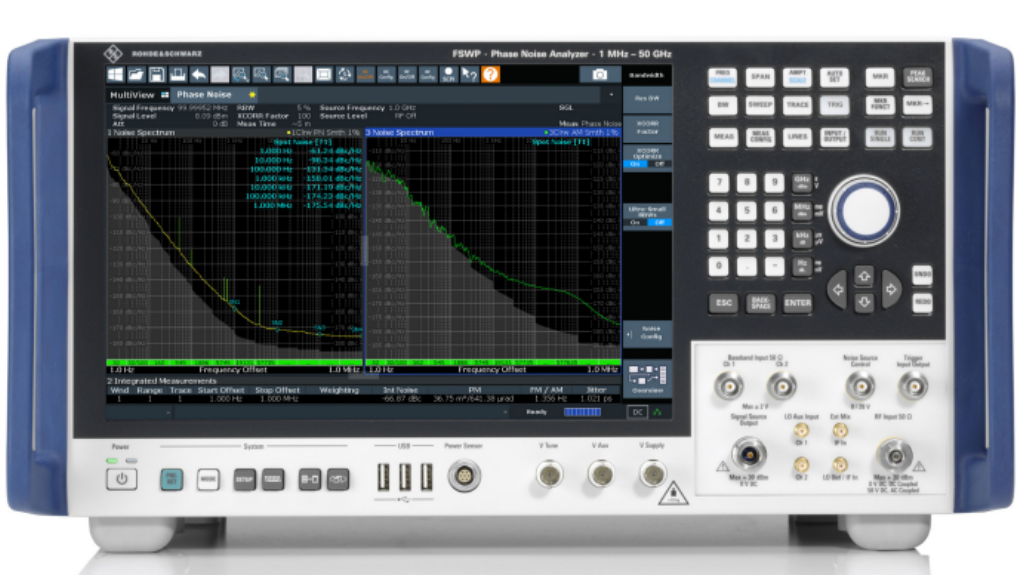The image size is (1022, 588).
Task: Click the UNDO hardware key
Action: pyautogui.click(x=922, y=274)
